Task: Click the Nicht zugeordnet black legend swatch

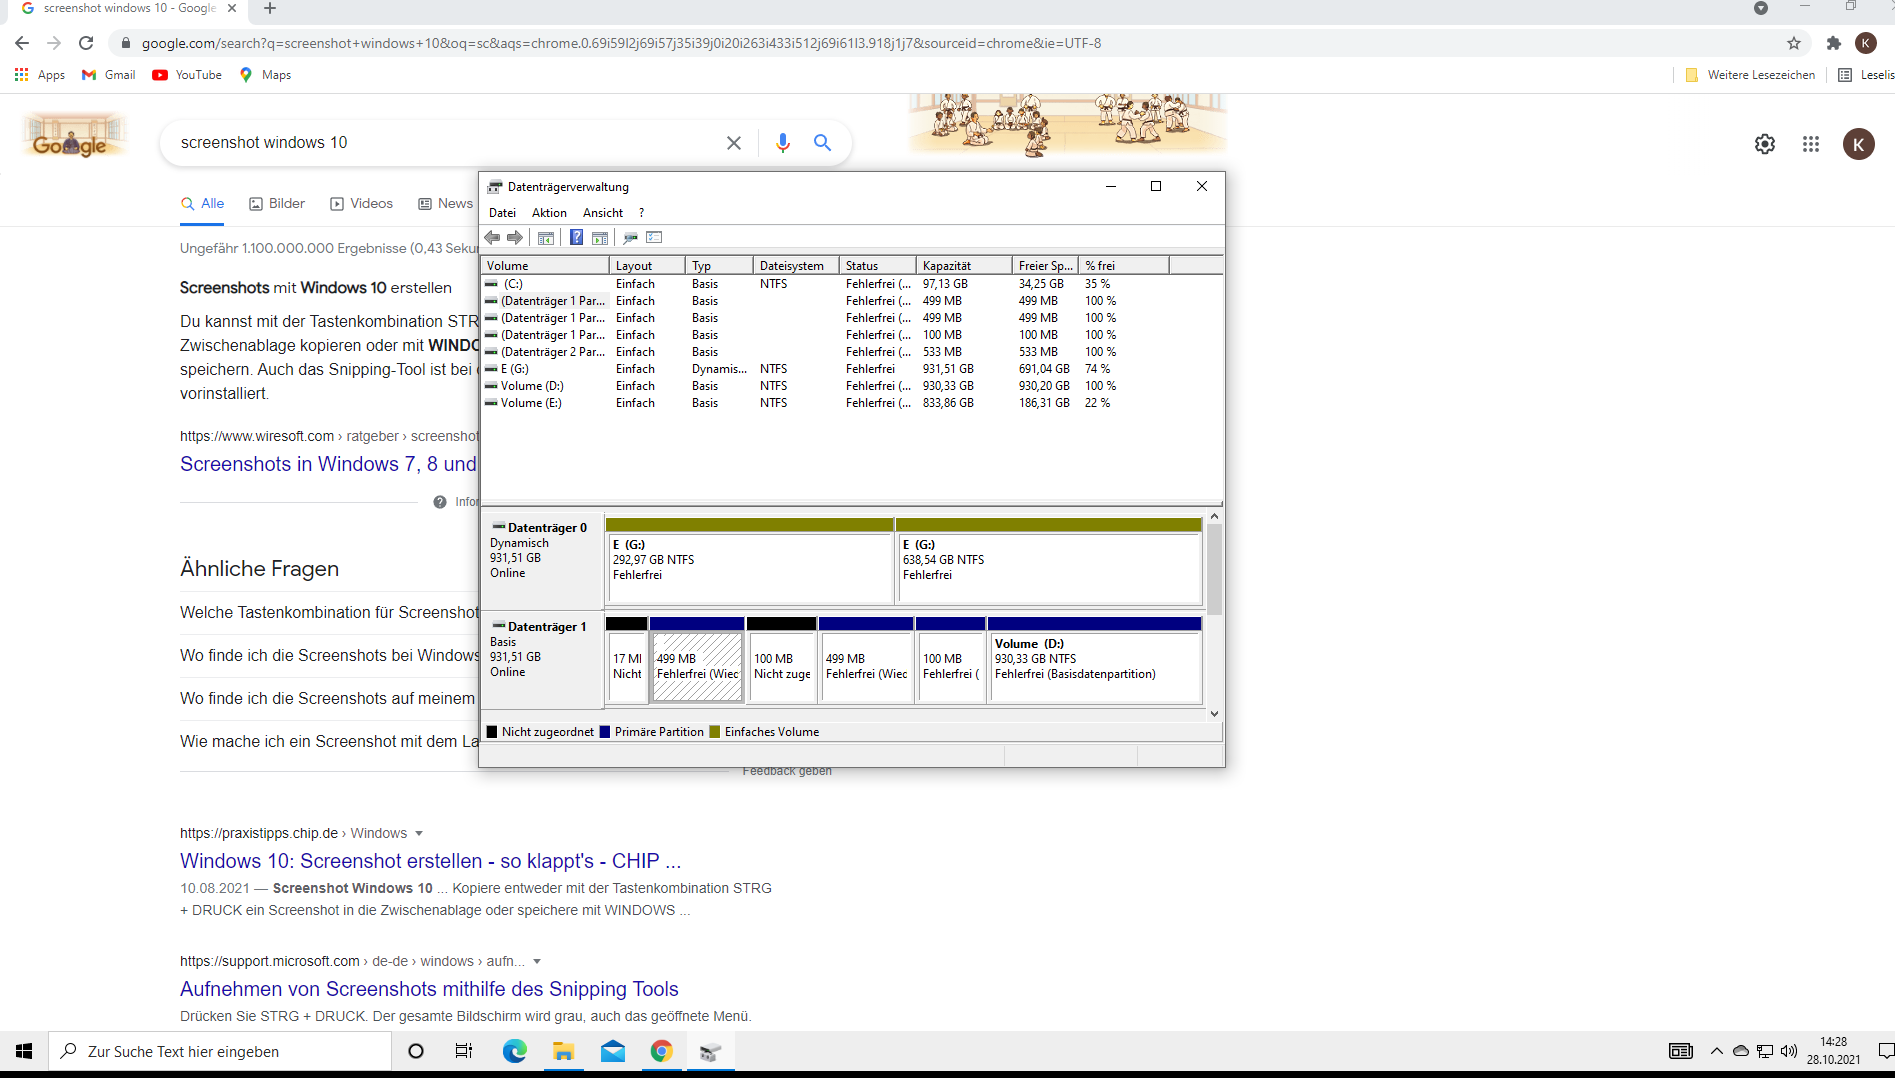Action: pyautogui.click(x=491, y=732)
